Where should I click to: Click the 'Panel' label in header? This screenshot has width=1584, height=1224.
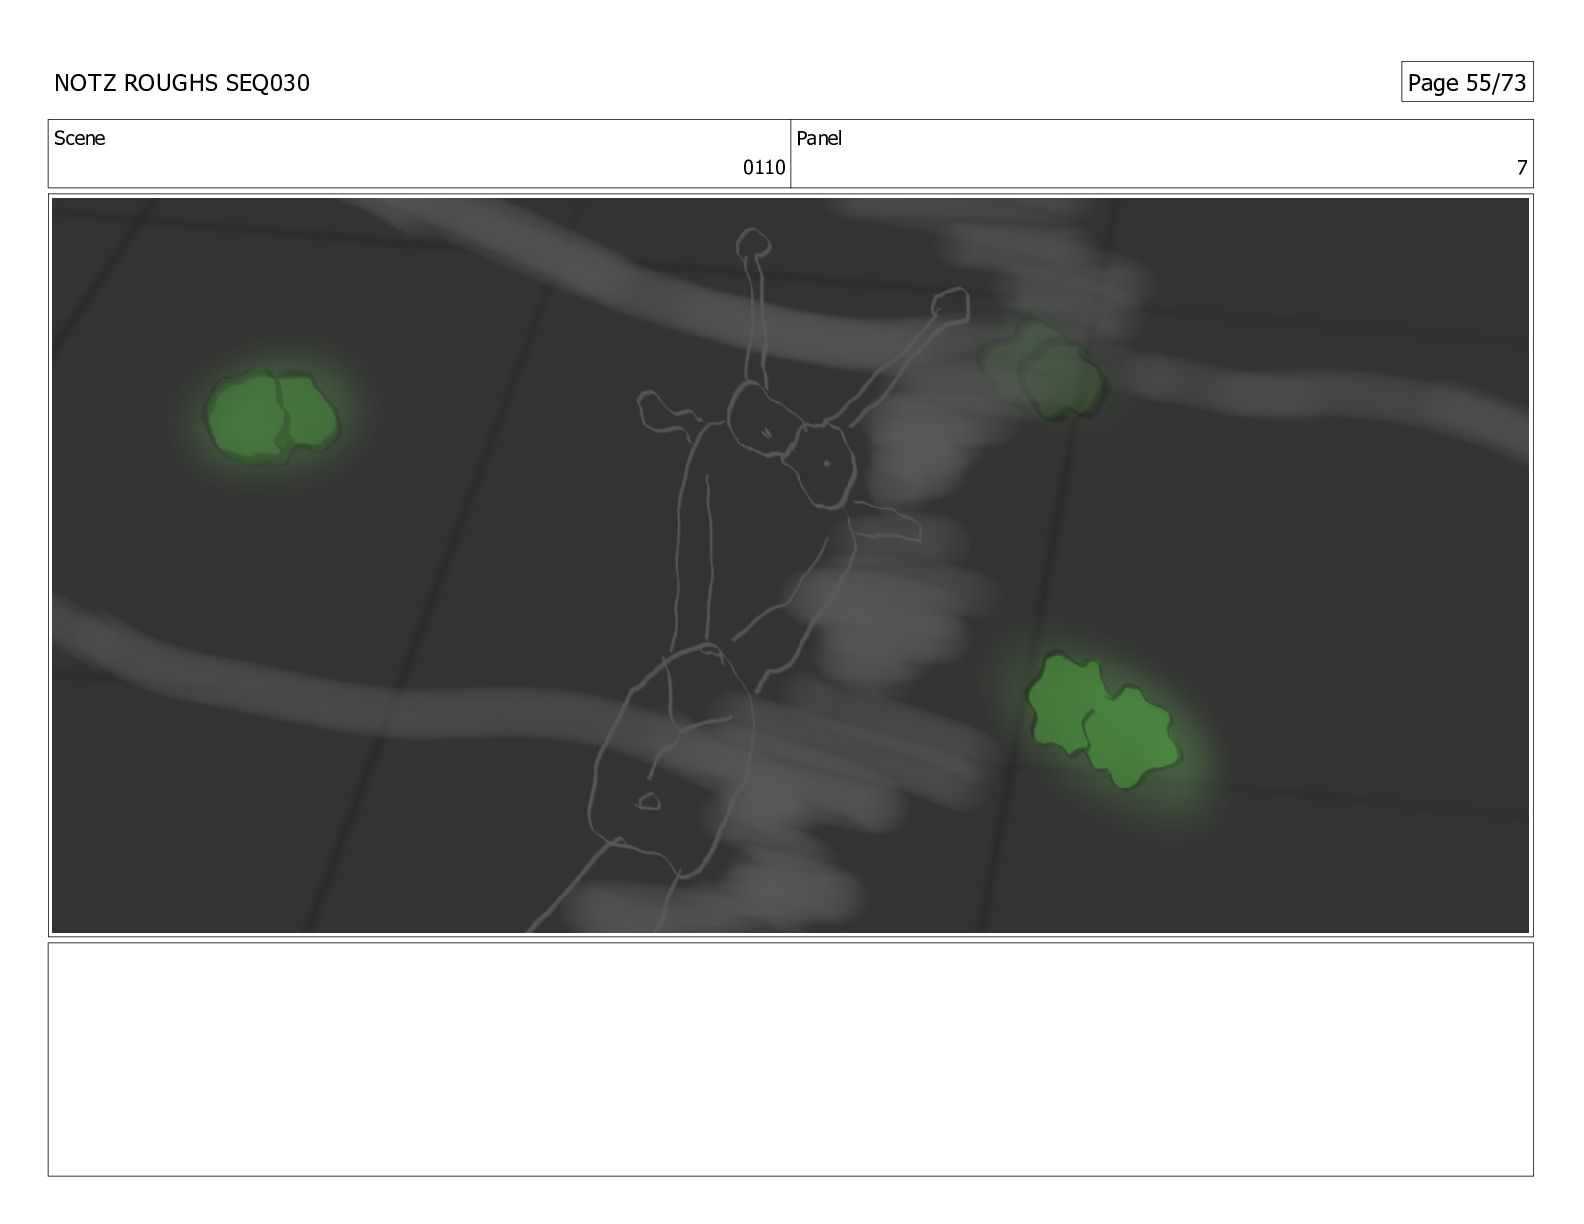(x=819, y=138)
